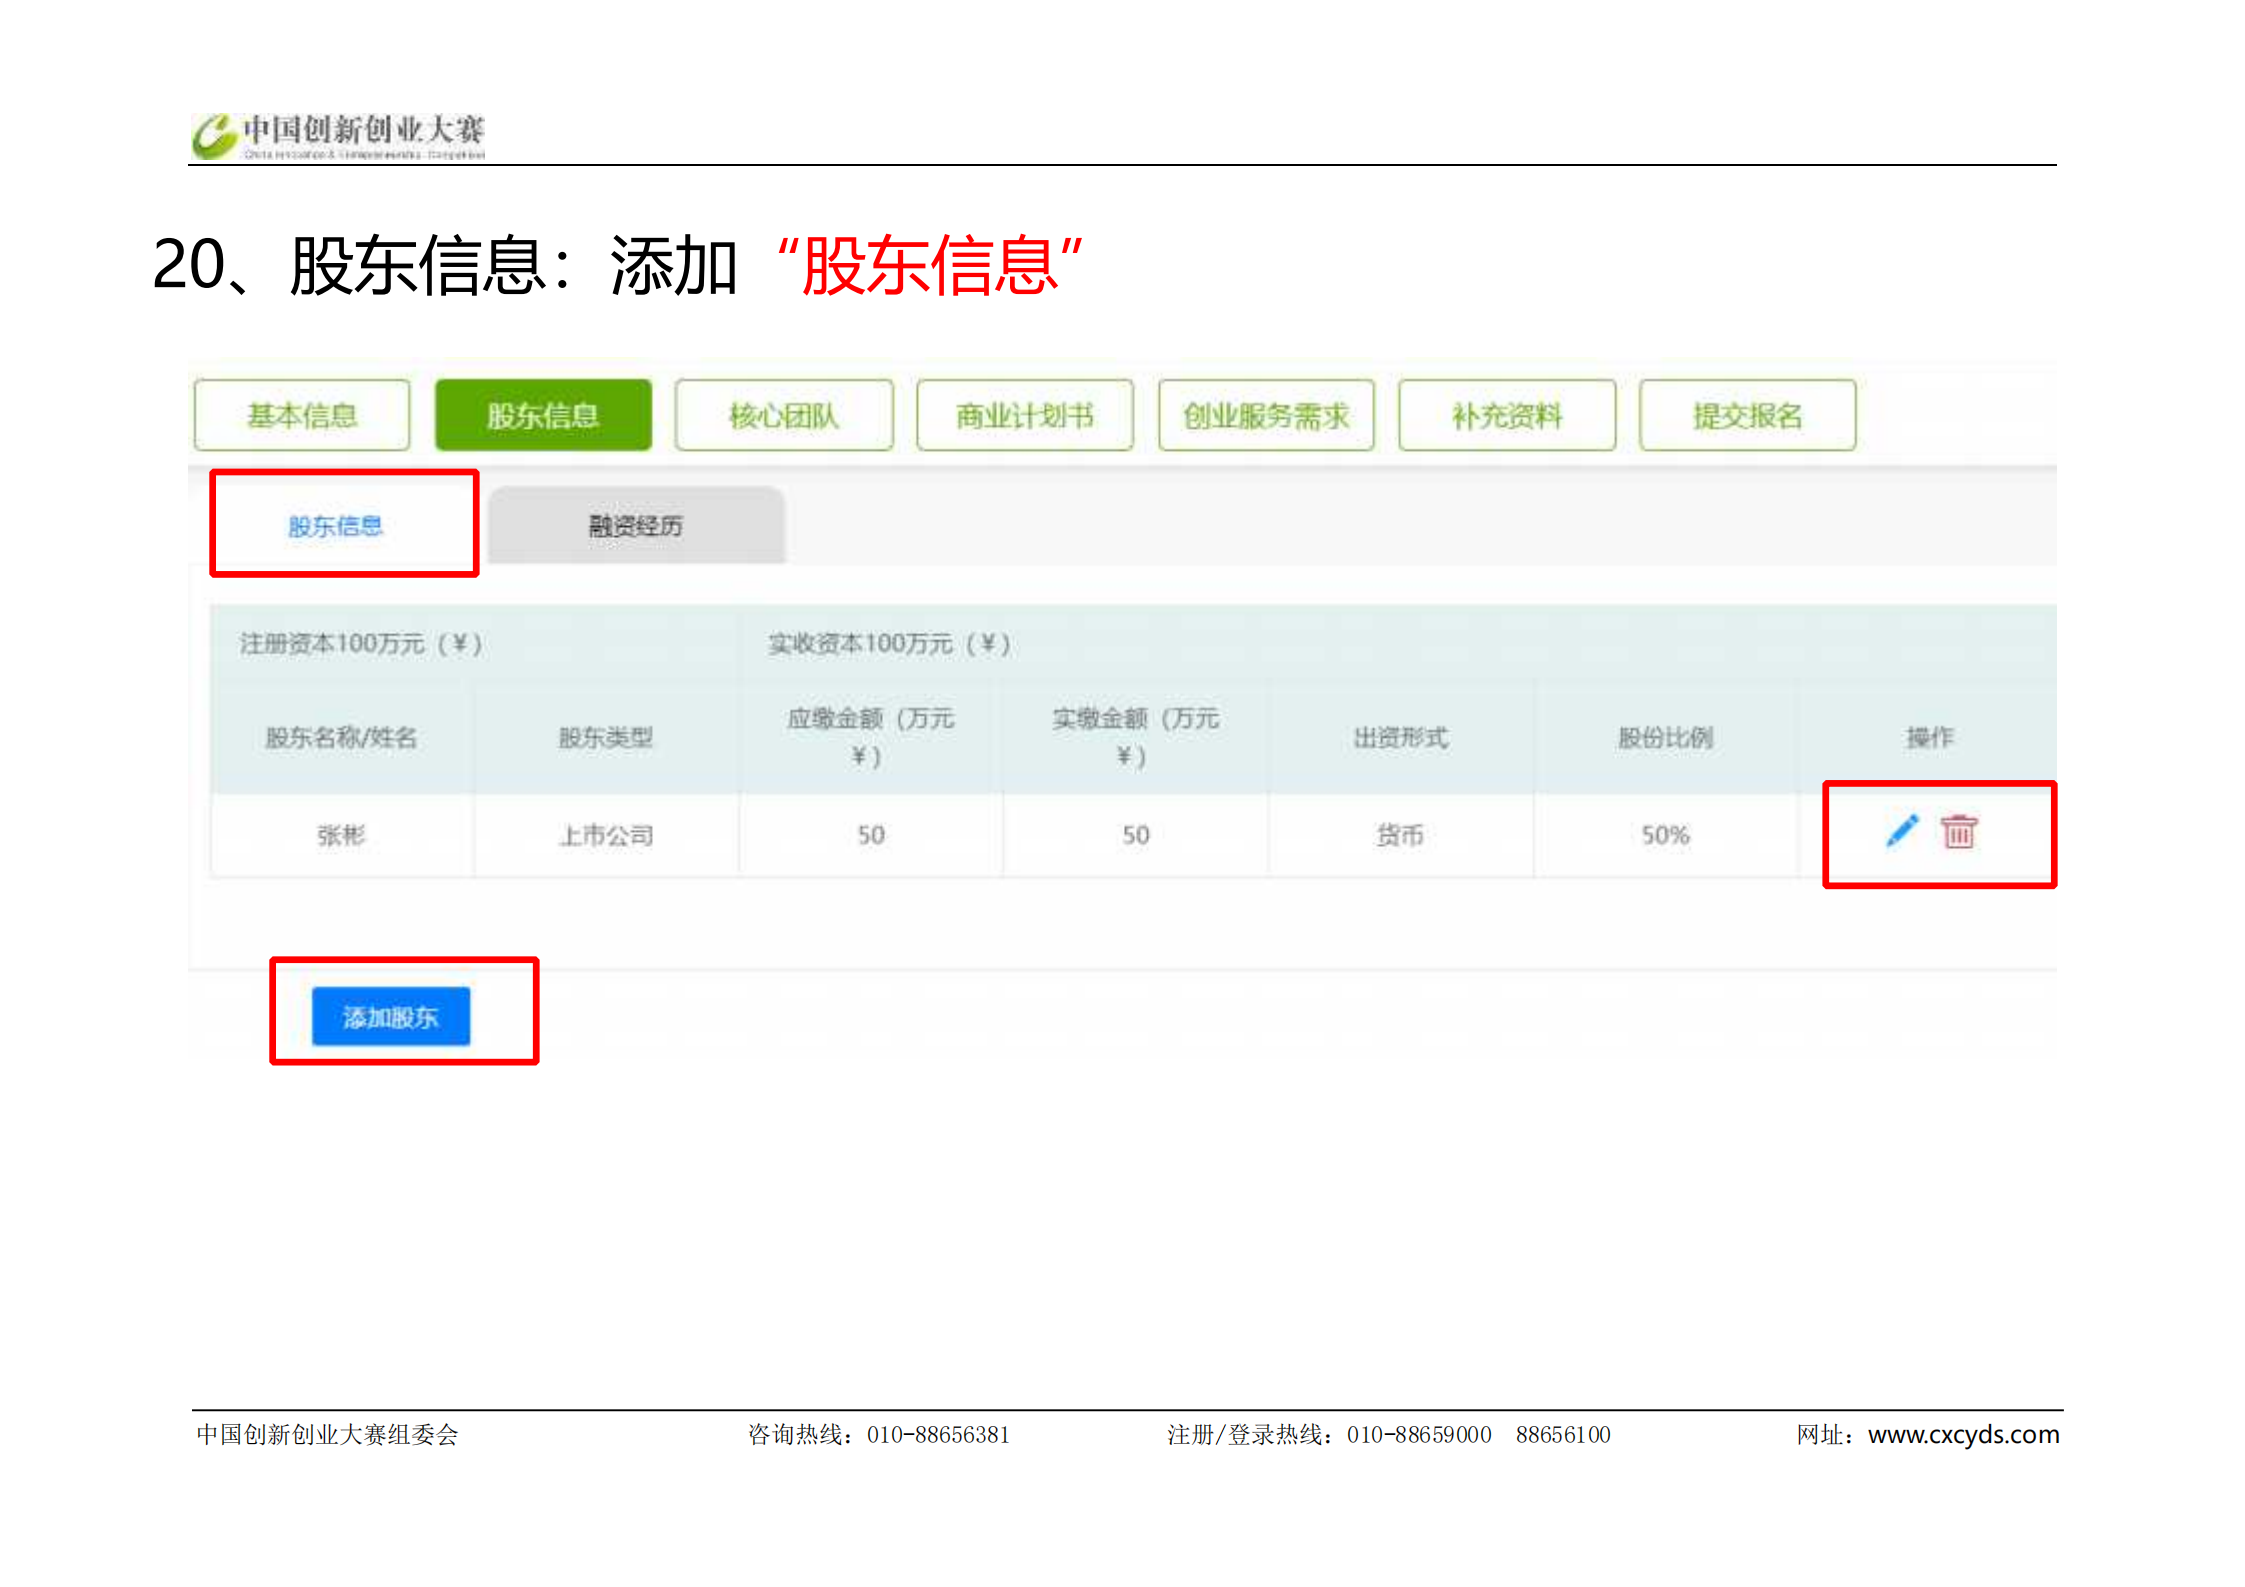Click the red trash delete icon
This screenshot has height=1587, width=2245.
[x=1958, y=831]
